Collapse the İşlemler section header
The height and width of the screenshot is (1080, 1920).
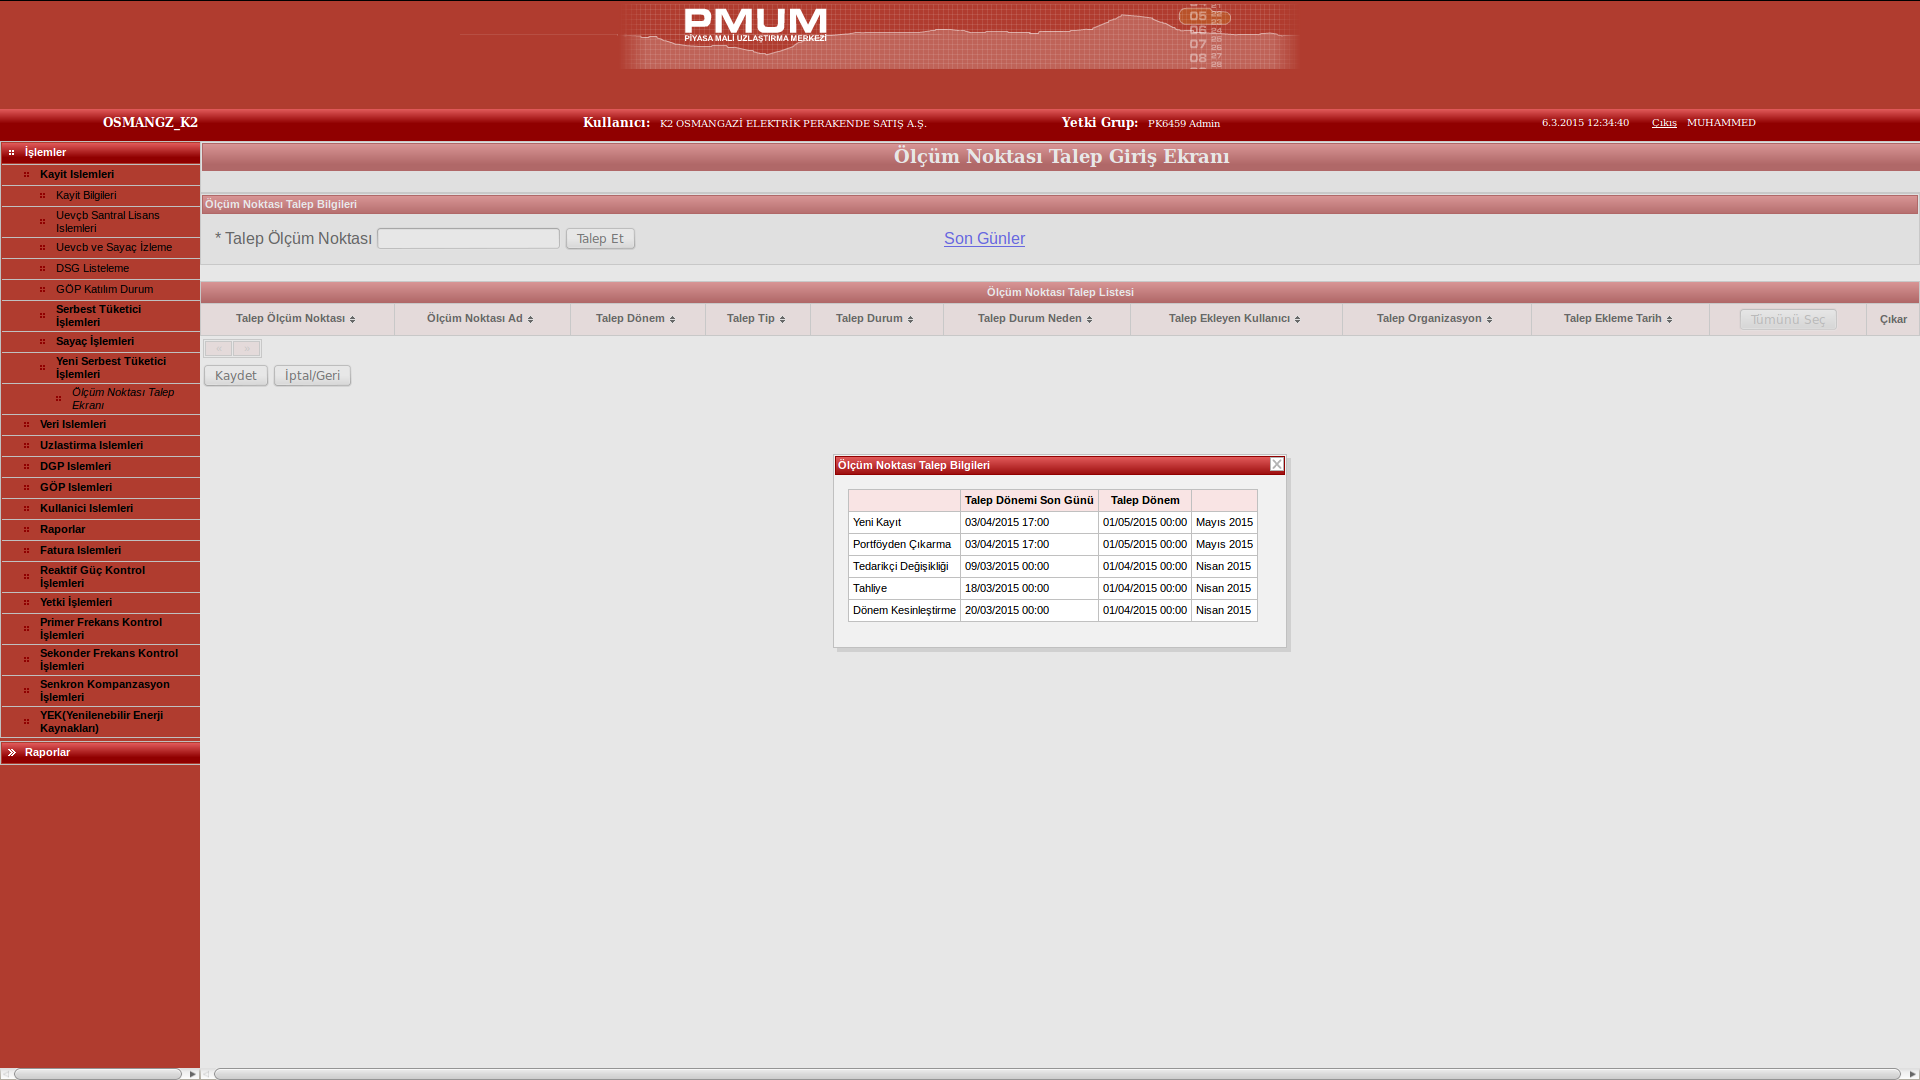100,153
